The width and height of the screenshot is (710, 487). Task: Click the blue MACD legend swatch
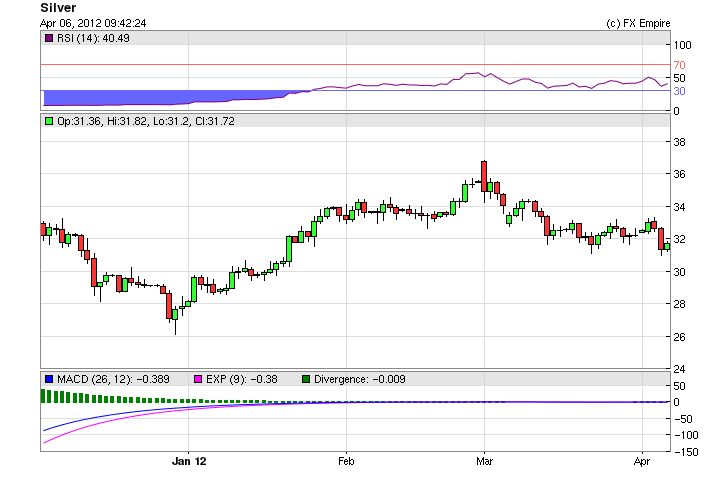pos(49,379)
